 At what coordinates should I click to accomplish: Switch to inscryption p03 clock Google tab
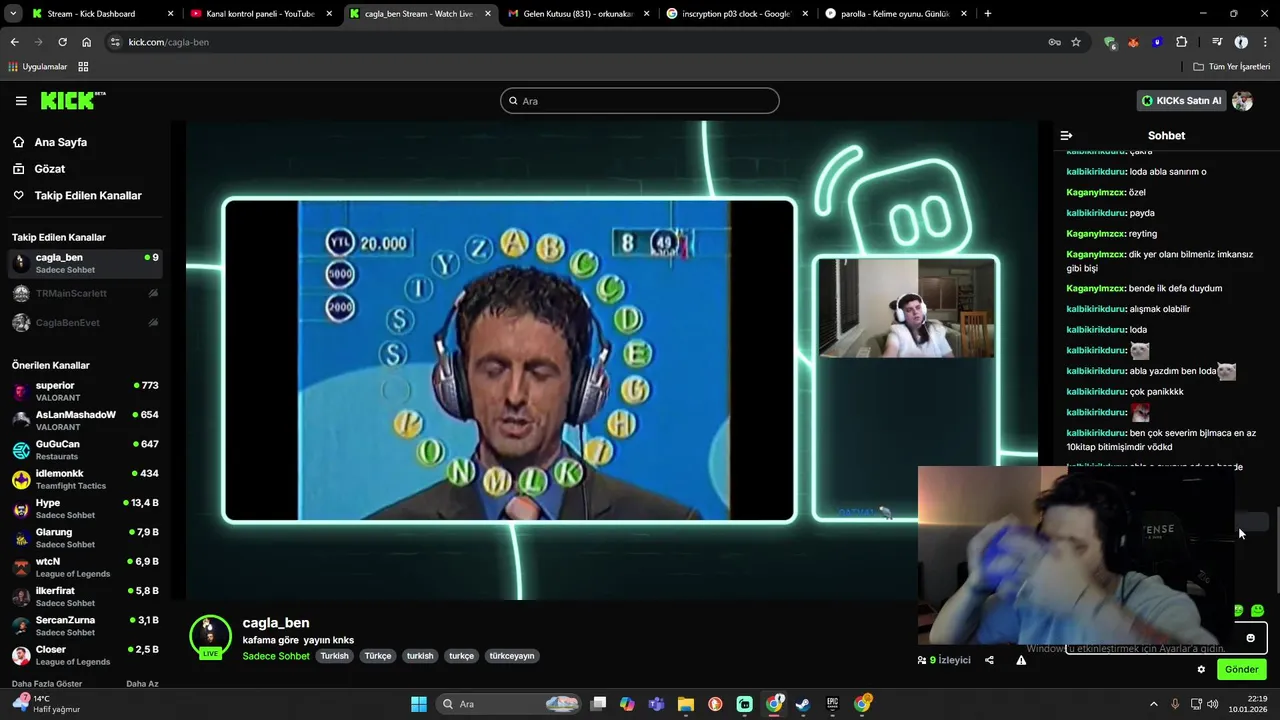(x=736, y=14)
